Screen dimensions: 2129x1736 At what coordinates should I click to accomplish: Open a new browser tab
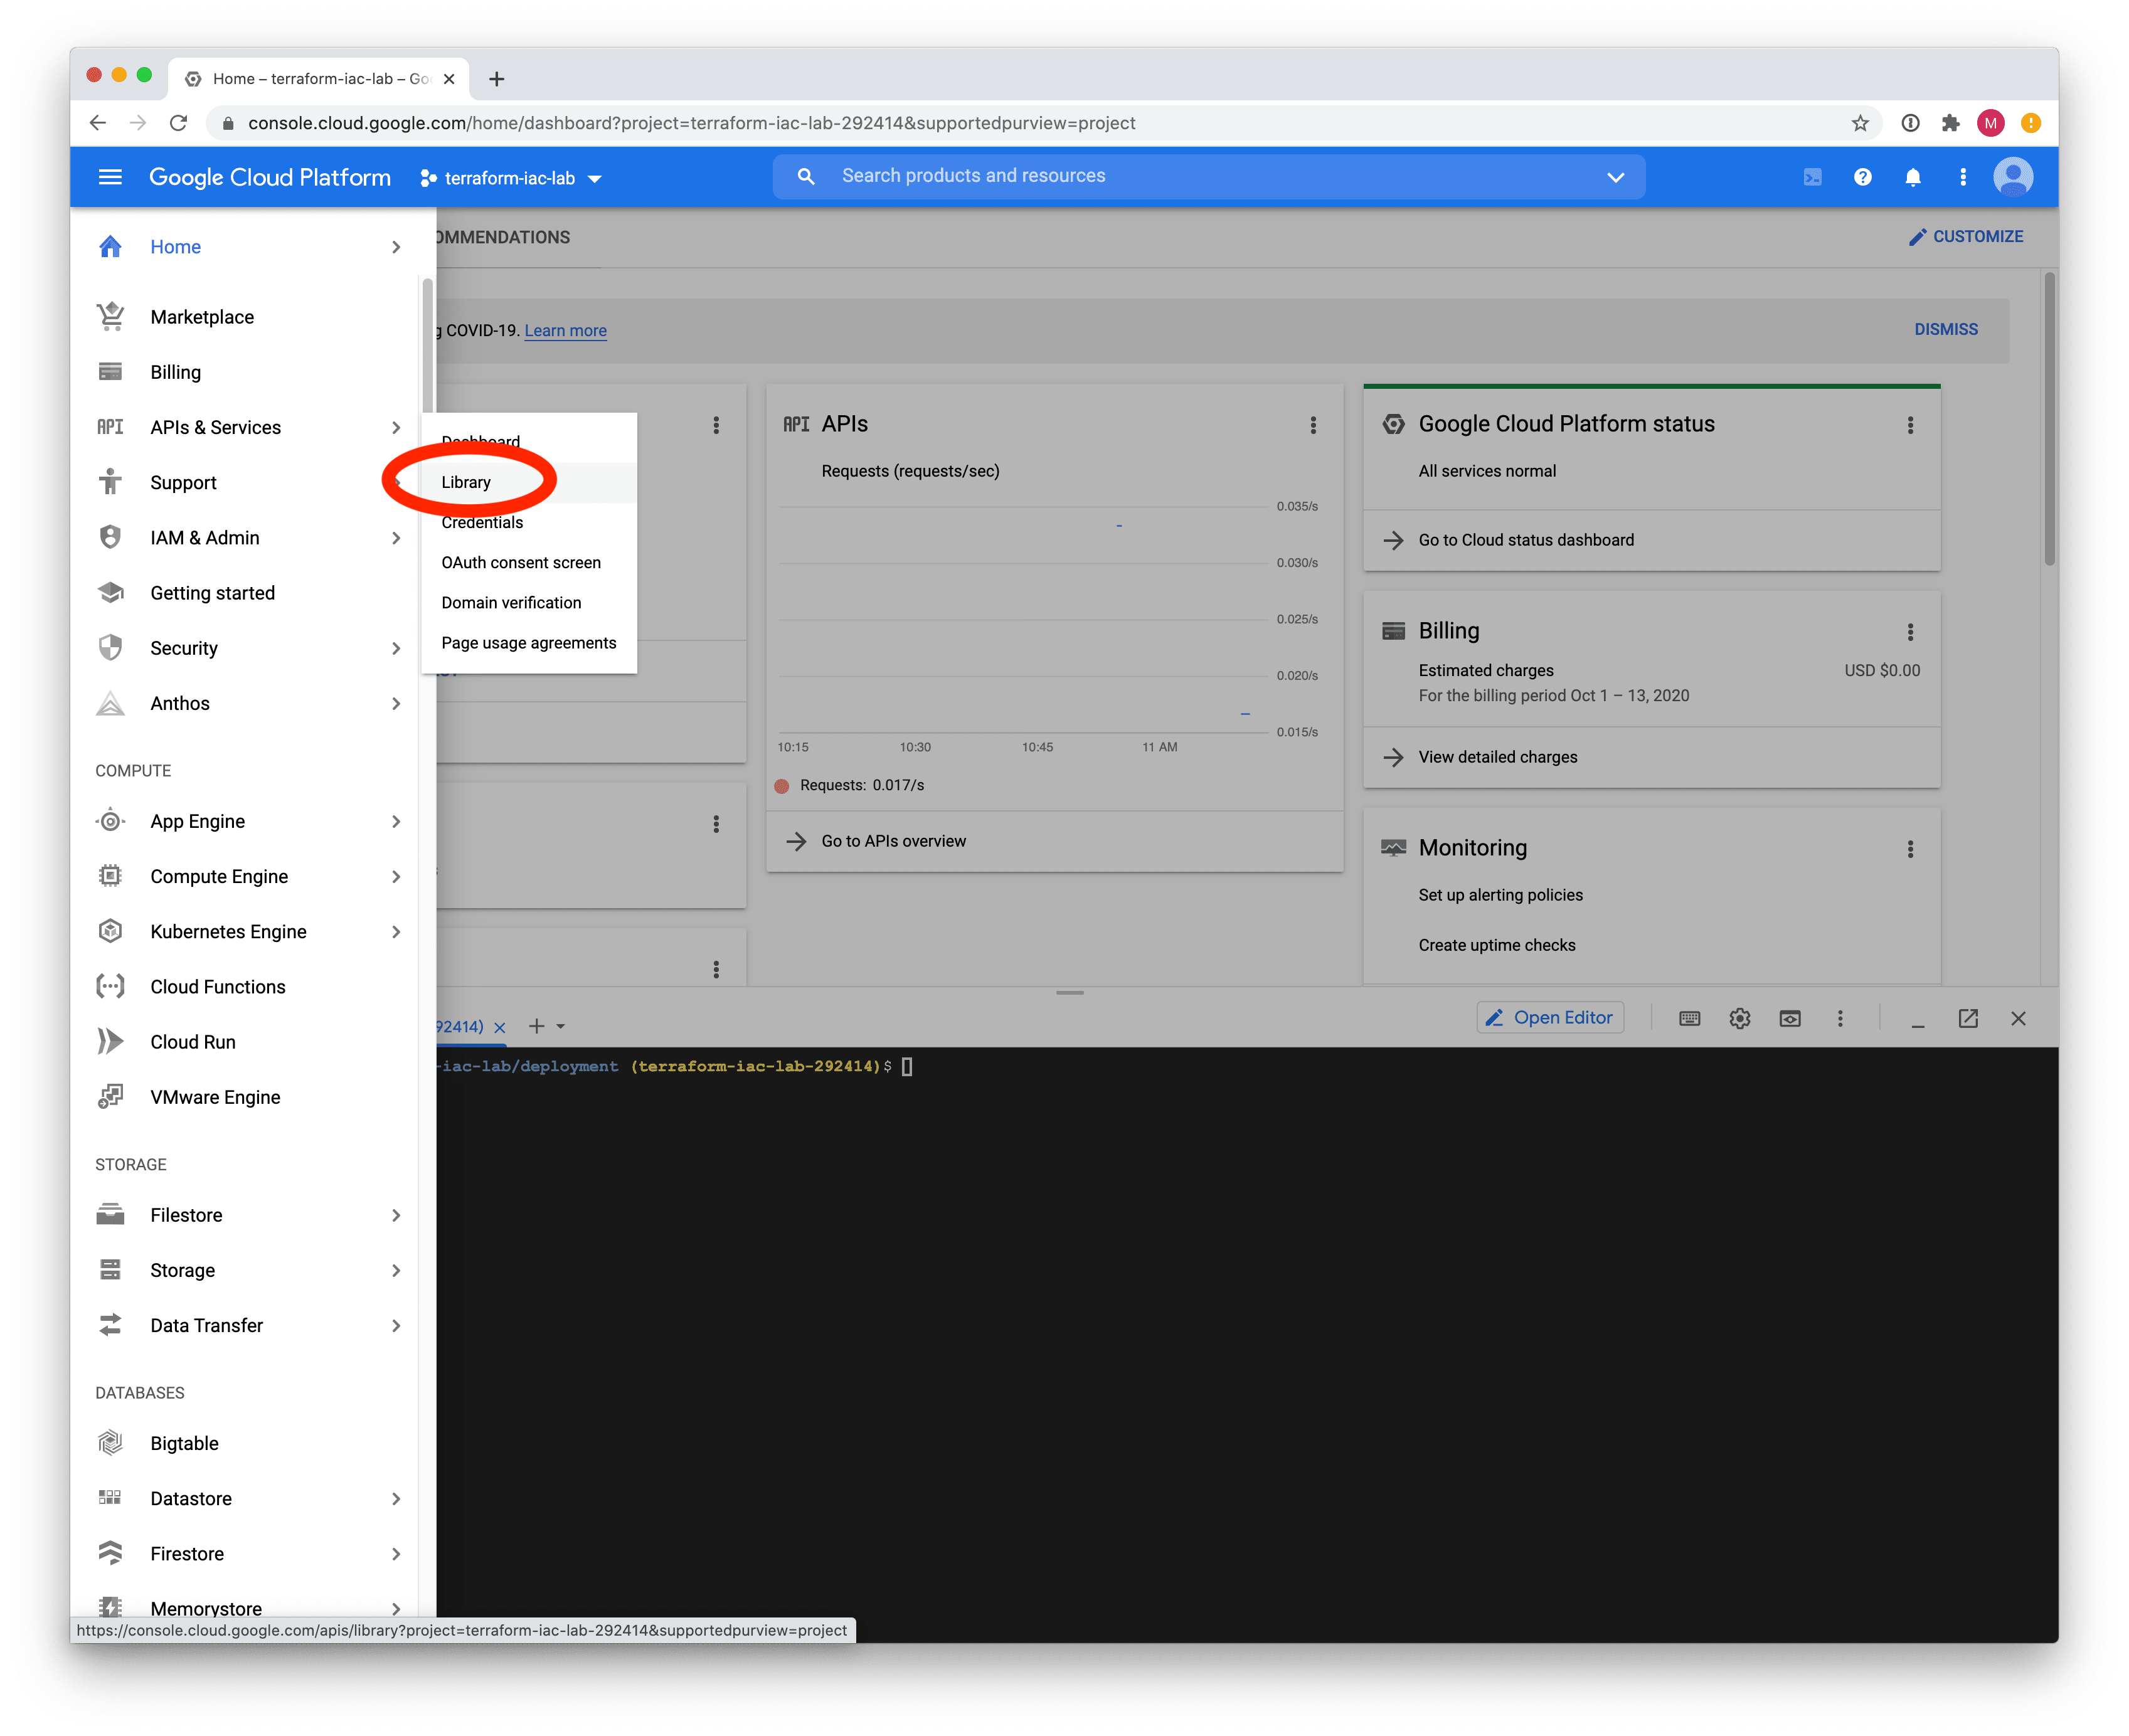tap(497, 79)
